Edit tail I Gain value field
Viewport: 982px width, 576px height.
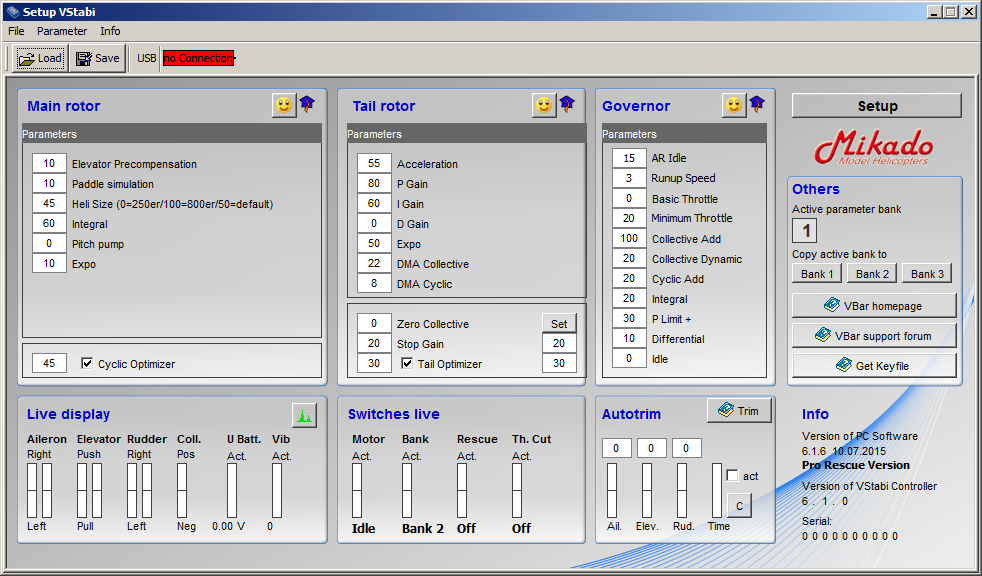pyautogui.click(x=374, y=203)
